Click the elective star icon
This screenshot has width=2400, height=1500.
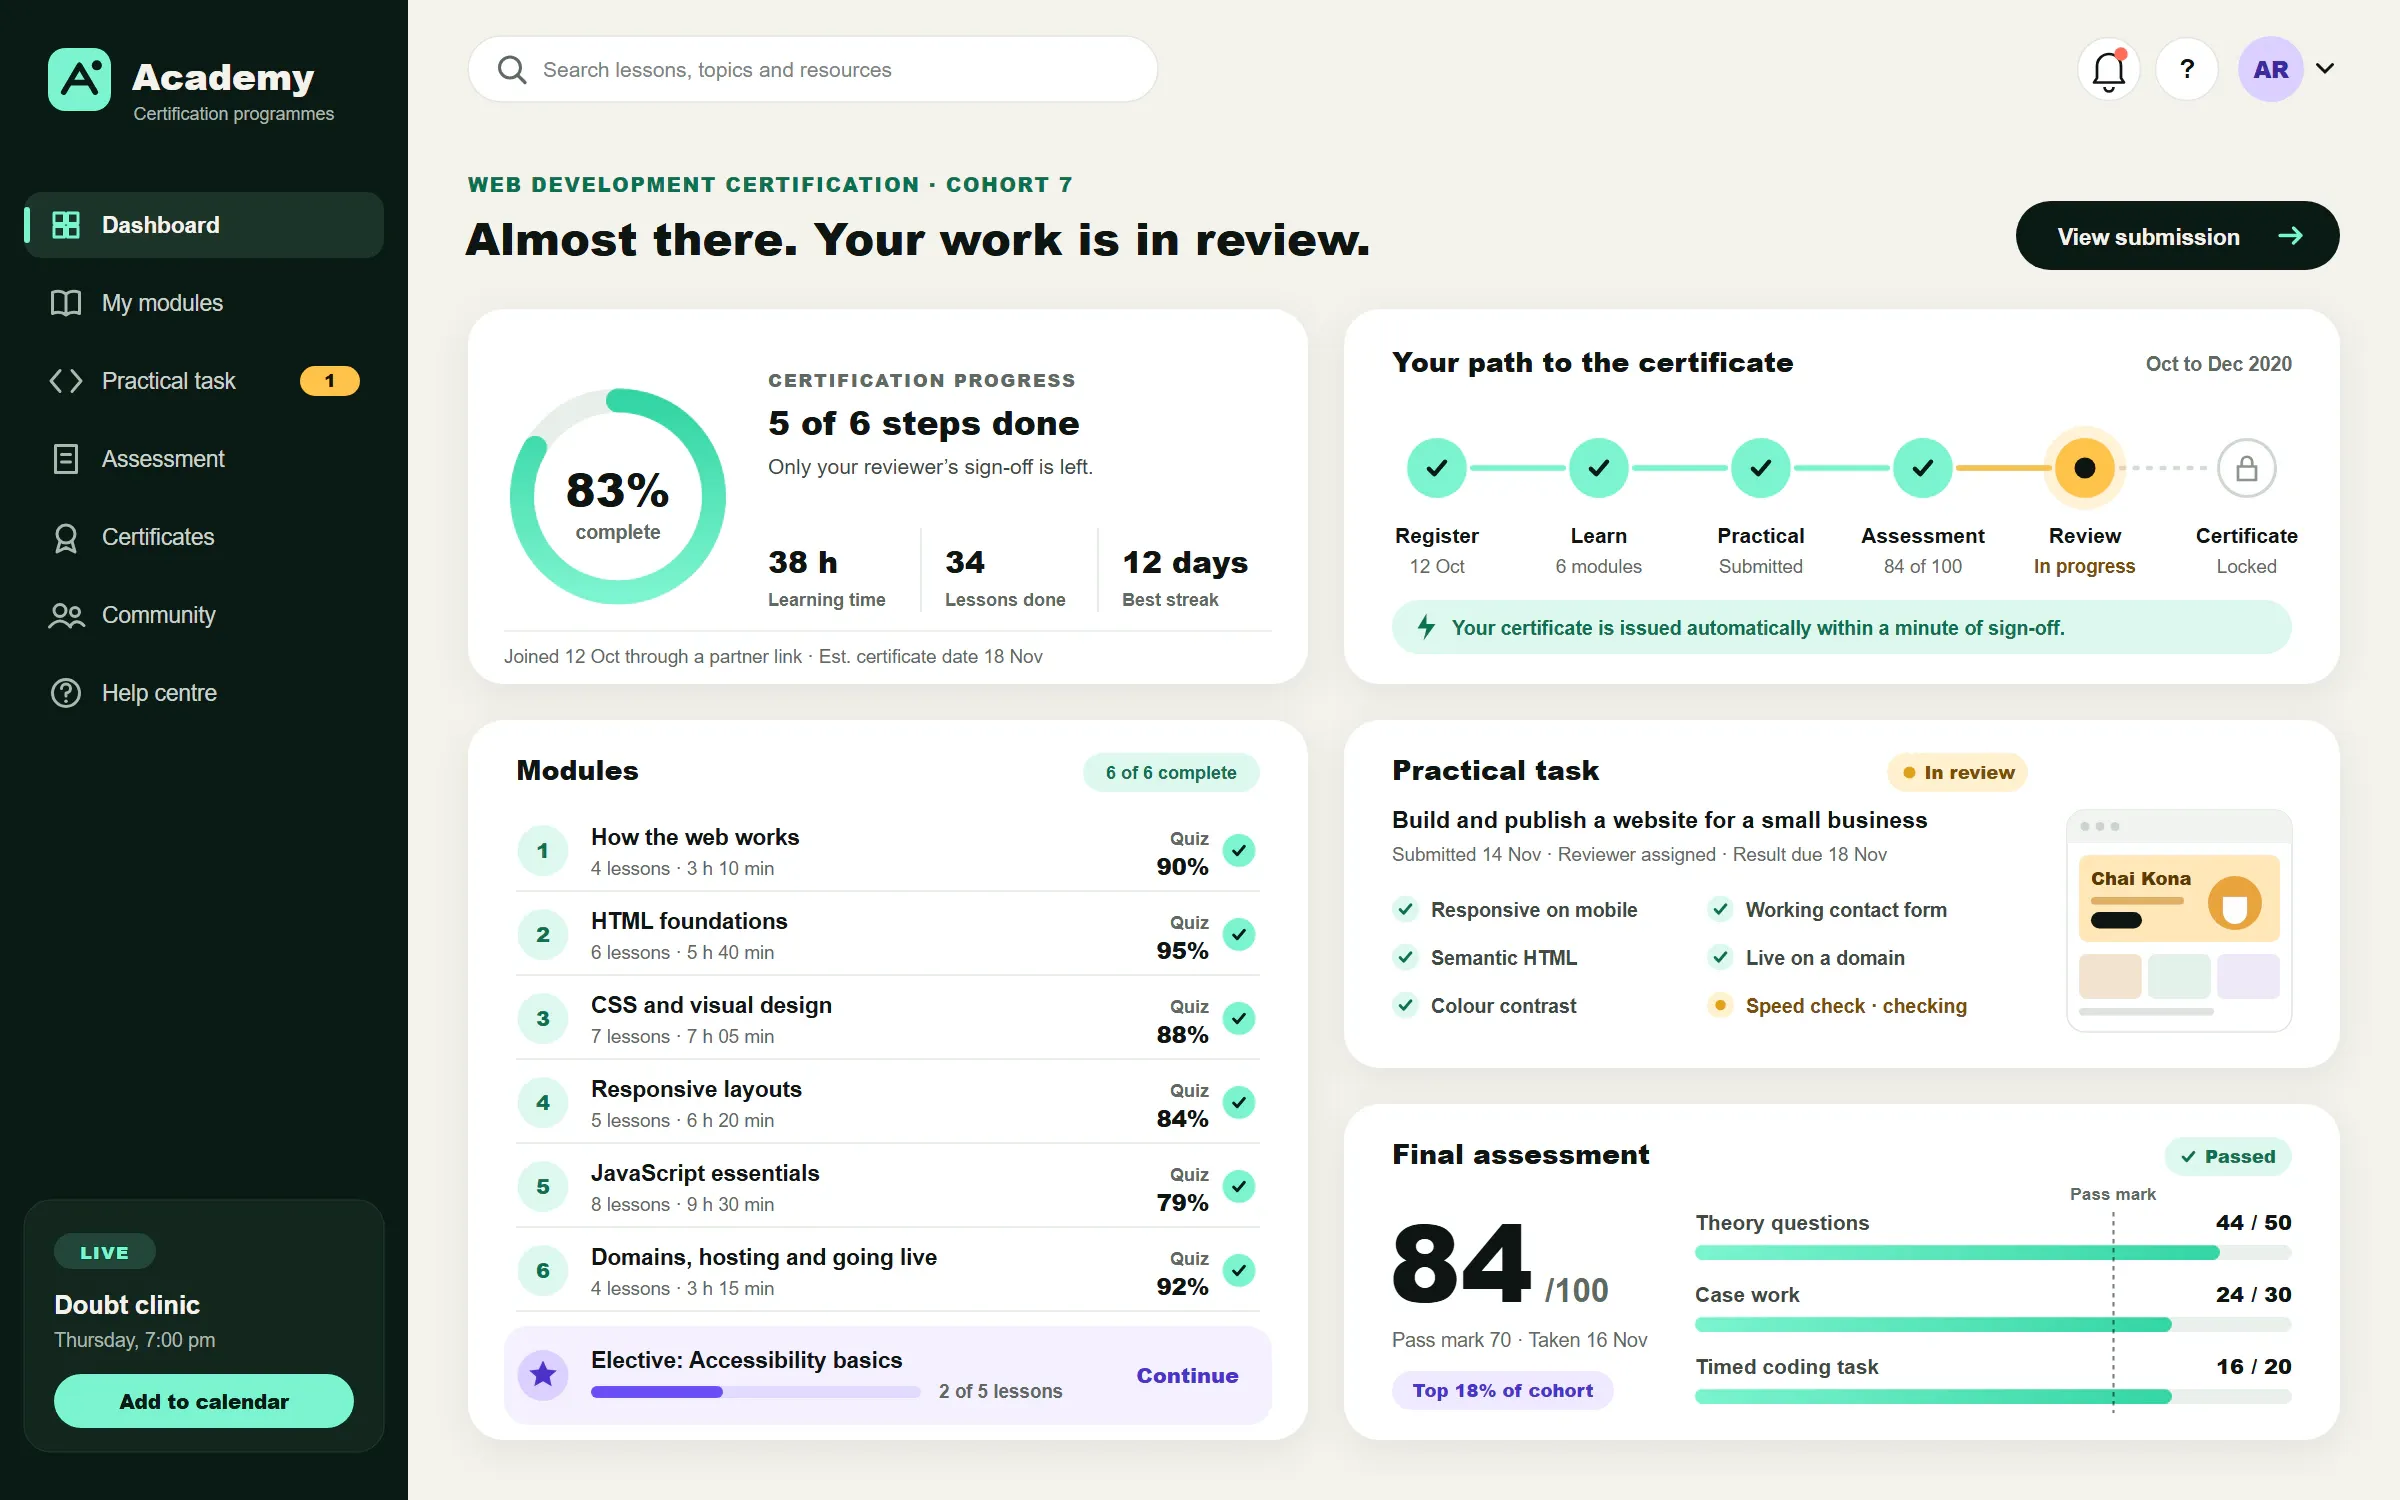[x=543, y=1374]
